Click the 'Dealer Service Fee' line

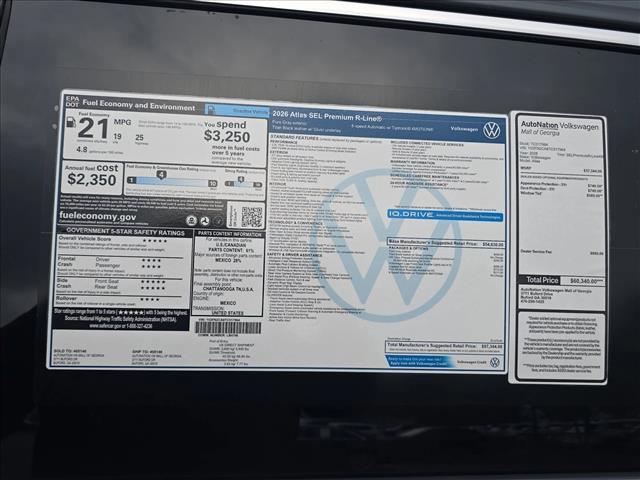click(x=562, y=252)
